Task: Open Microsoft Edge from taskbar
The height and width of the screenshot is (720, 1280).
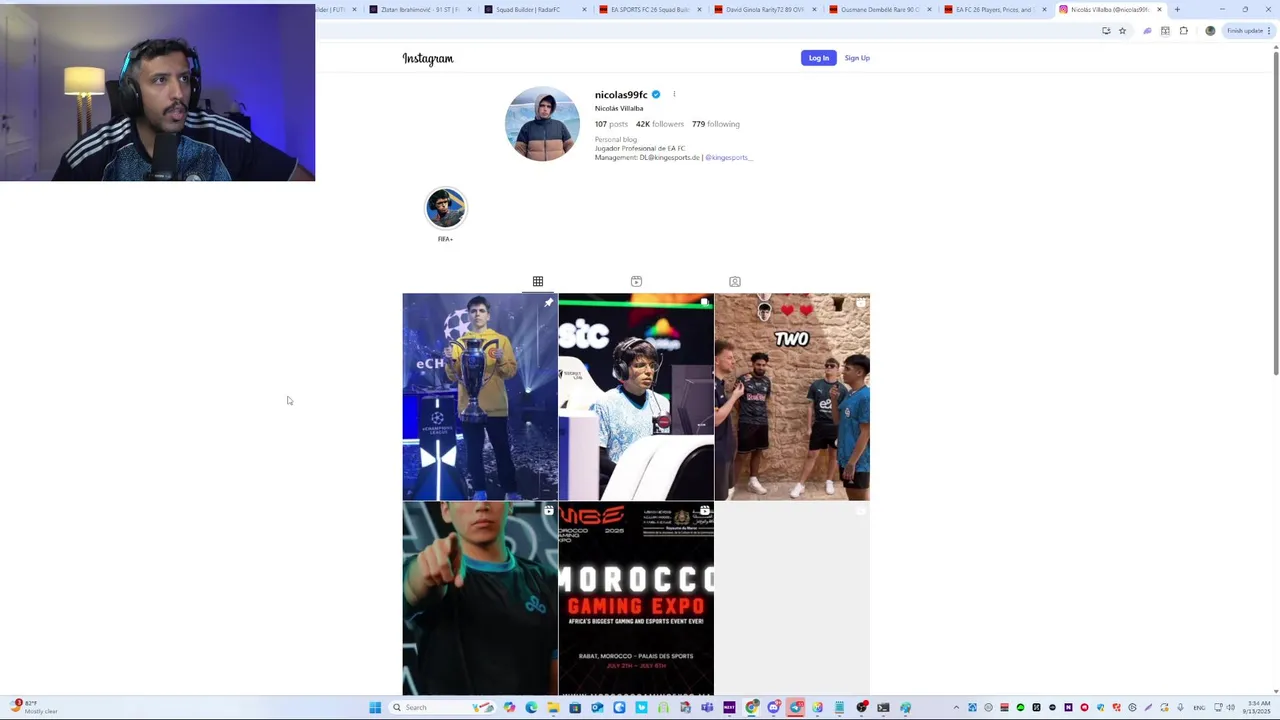Action: click(531, 707)
